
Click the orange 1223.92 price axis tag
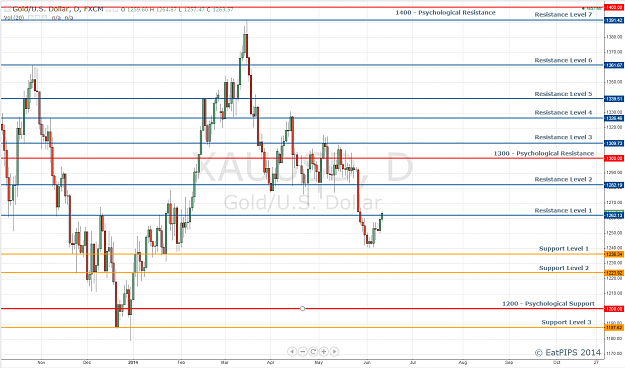614,273
